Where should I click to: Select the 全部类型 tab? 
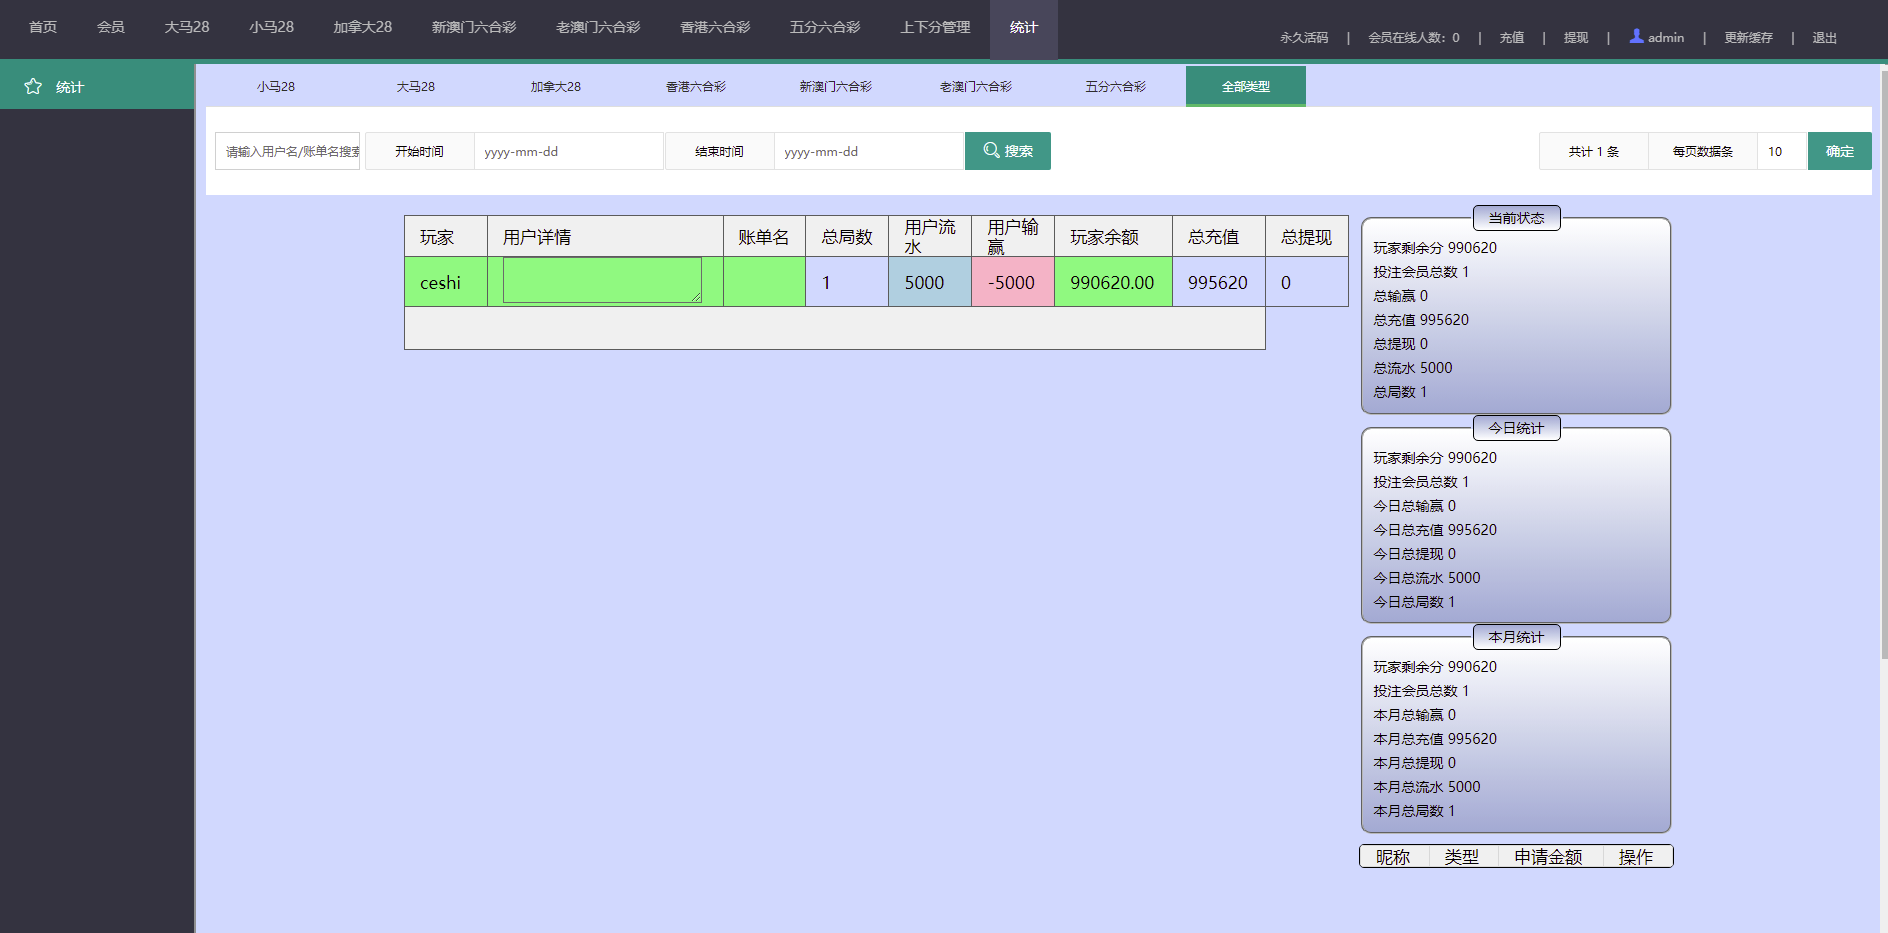pyautogui.click(x=1245, y=87)
